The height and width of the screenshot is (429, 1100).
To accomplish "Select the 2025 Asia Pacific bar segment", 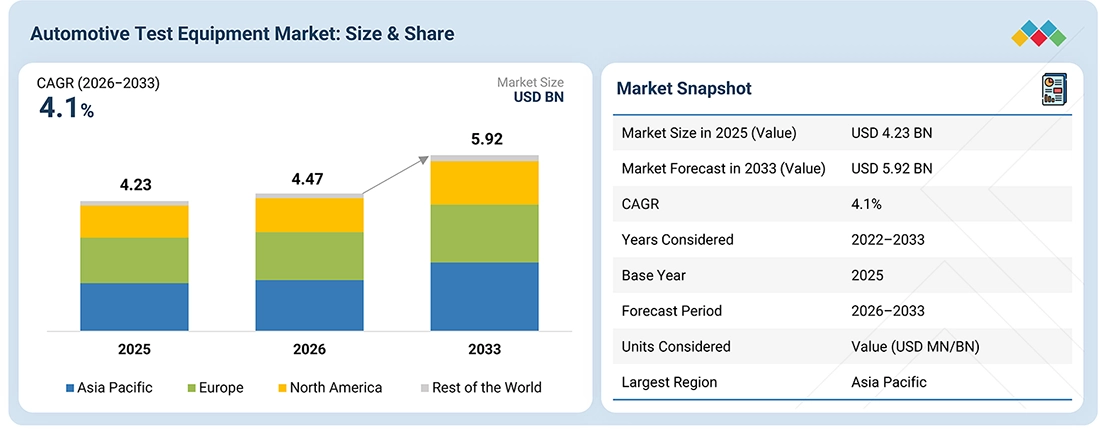I will [x=135, y=306].
